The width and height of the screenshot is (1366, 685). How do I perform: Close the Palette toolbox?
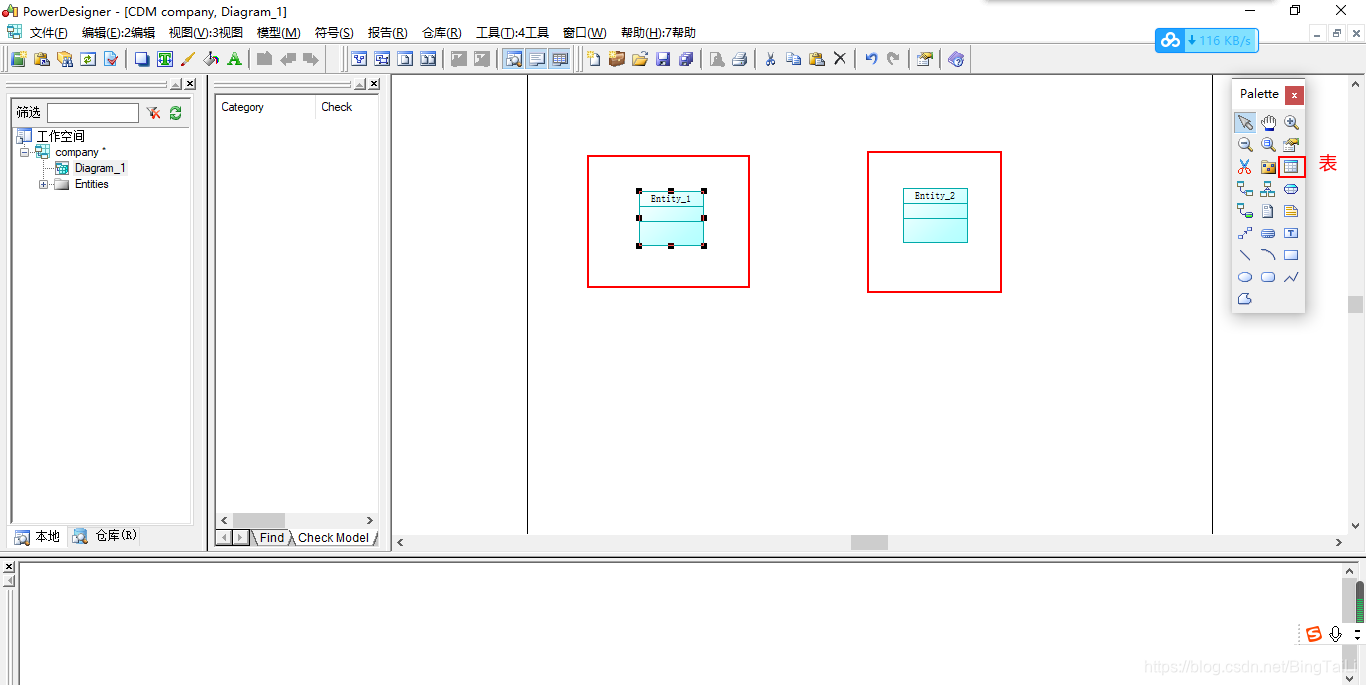[x=1294, y=95]
